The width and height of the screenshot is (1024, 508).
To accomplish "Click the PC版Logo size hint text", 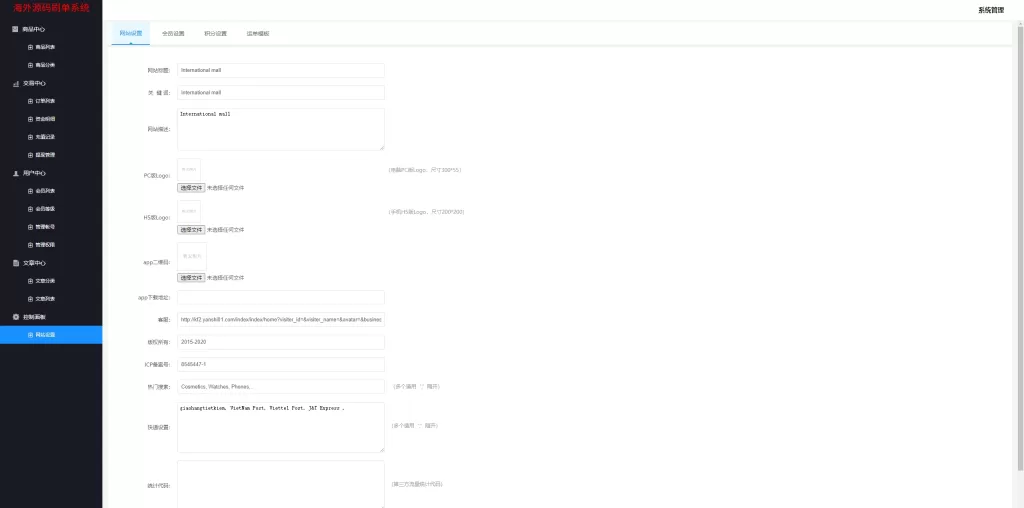I will (x=425, y=170).
